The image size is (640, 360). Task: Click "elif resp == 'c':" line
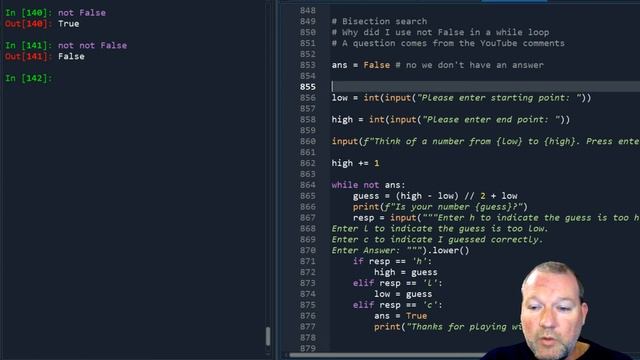(397, 305)
